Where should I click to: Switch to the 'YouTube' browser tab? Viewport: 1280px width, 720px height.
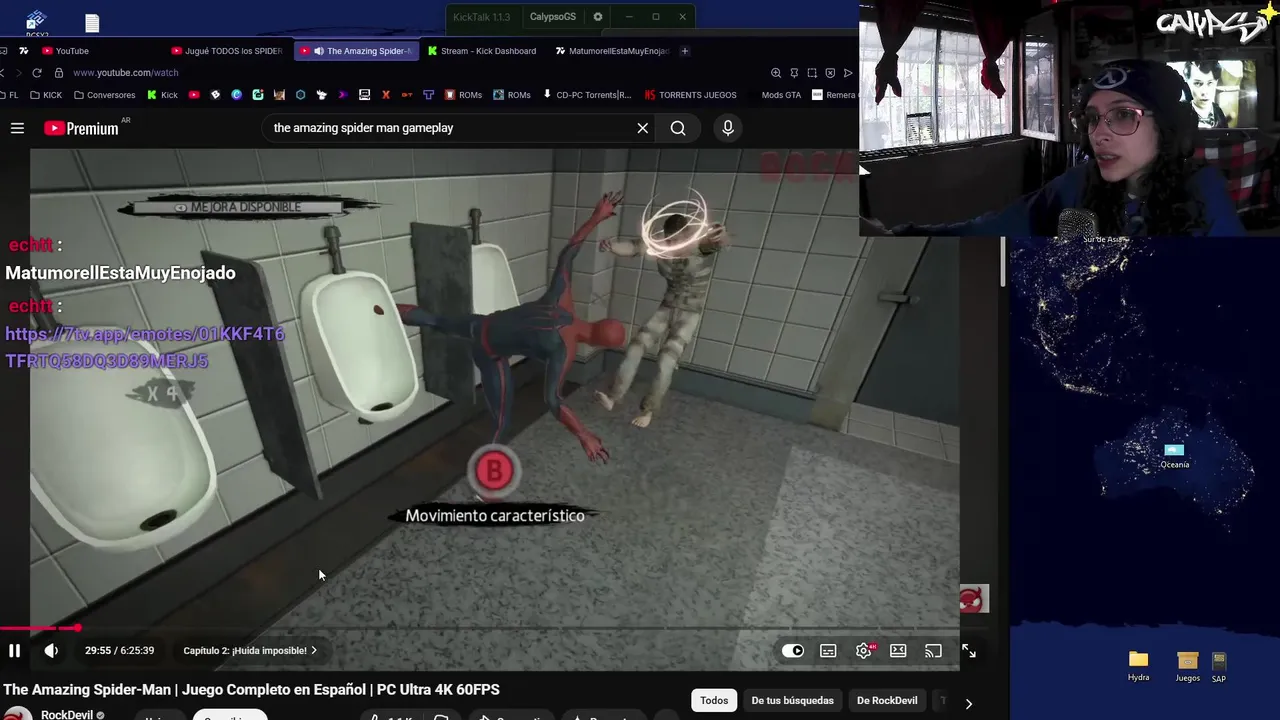coord(72,51)
